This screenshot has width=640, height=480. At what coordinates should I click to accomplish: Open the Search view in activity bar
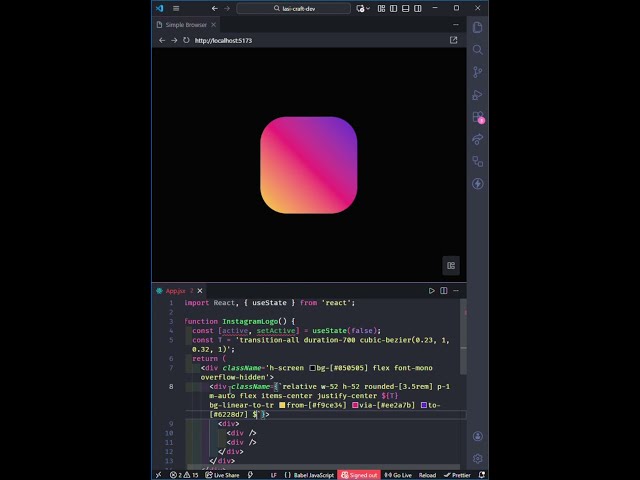(477, 50)
